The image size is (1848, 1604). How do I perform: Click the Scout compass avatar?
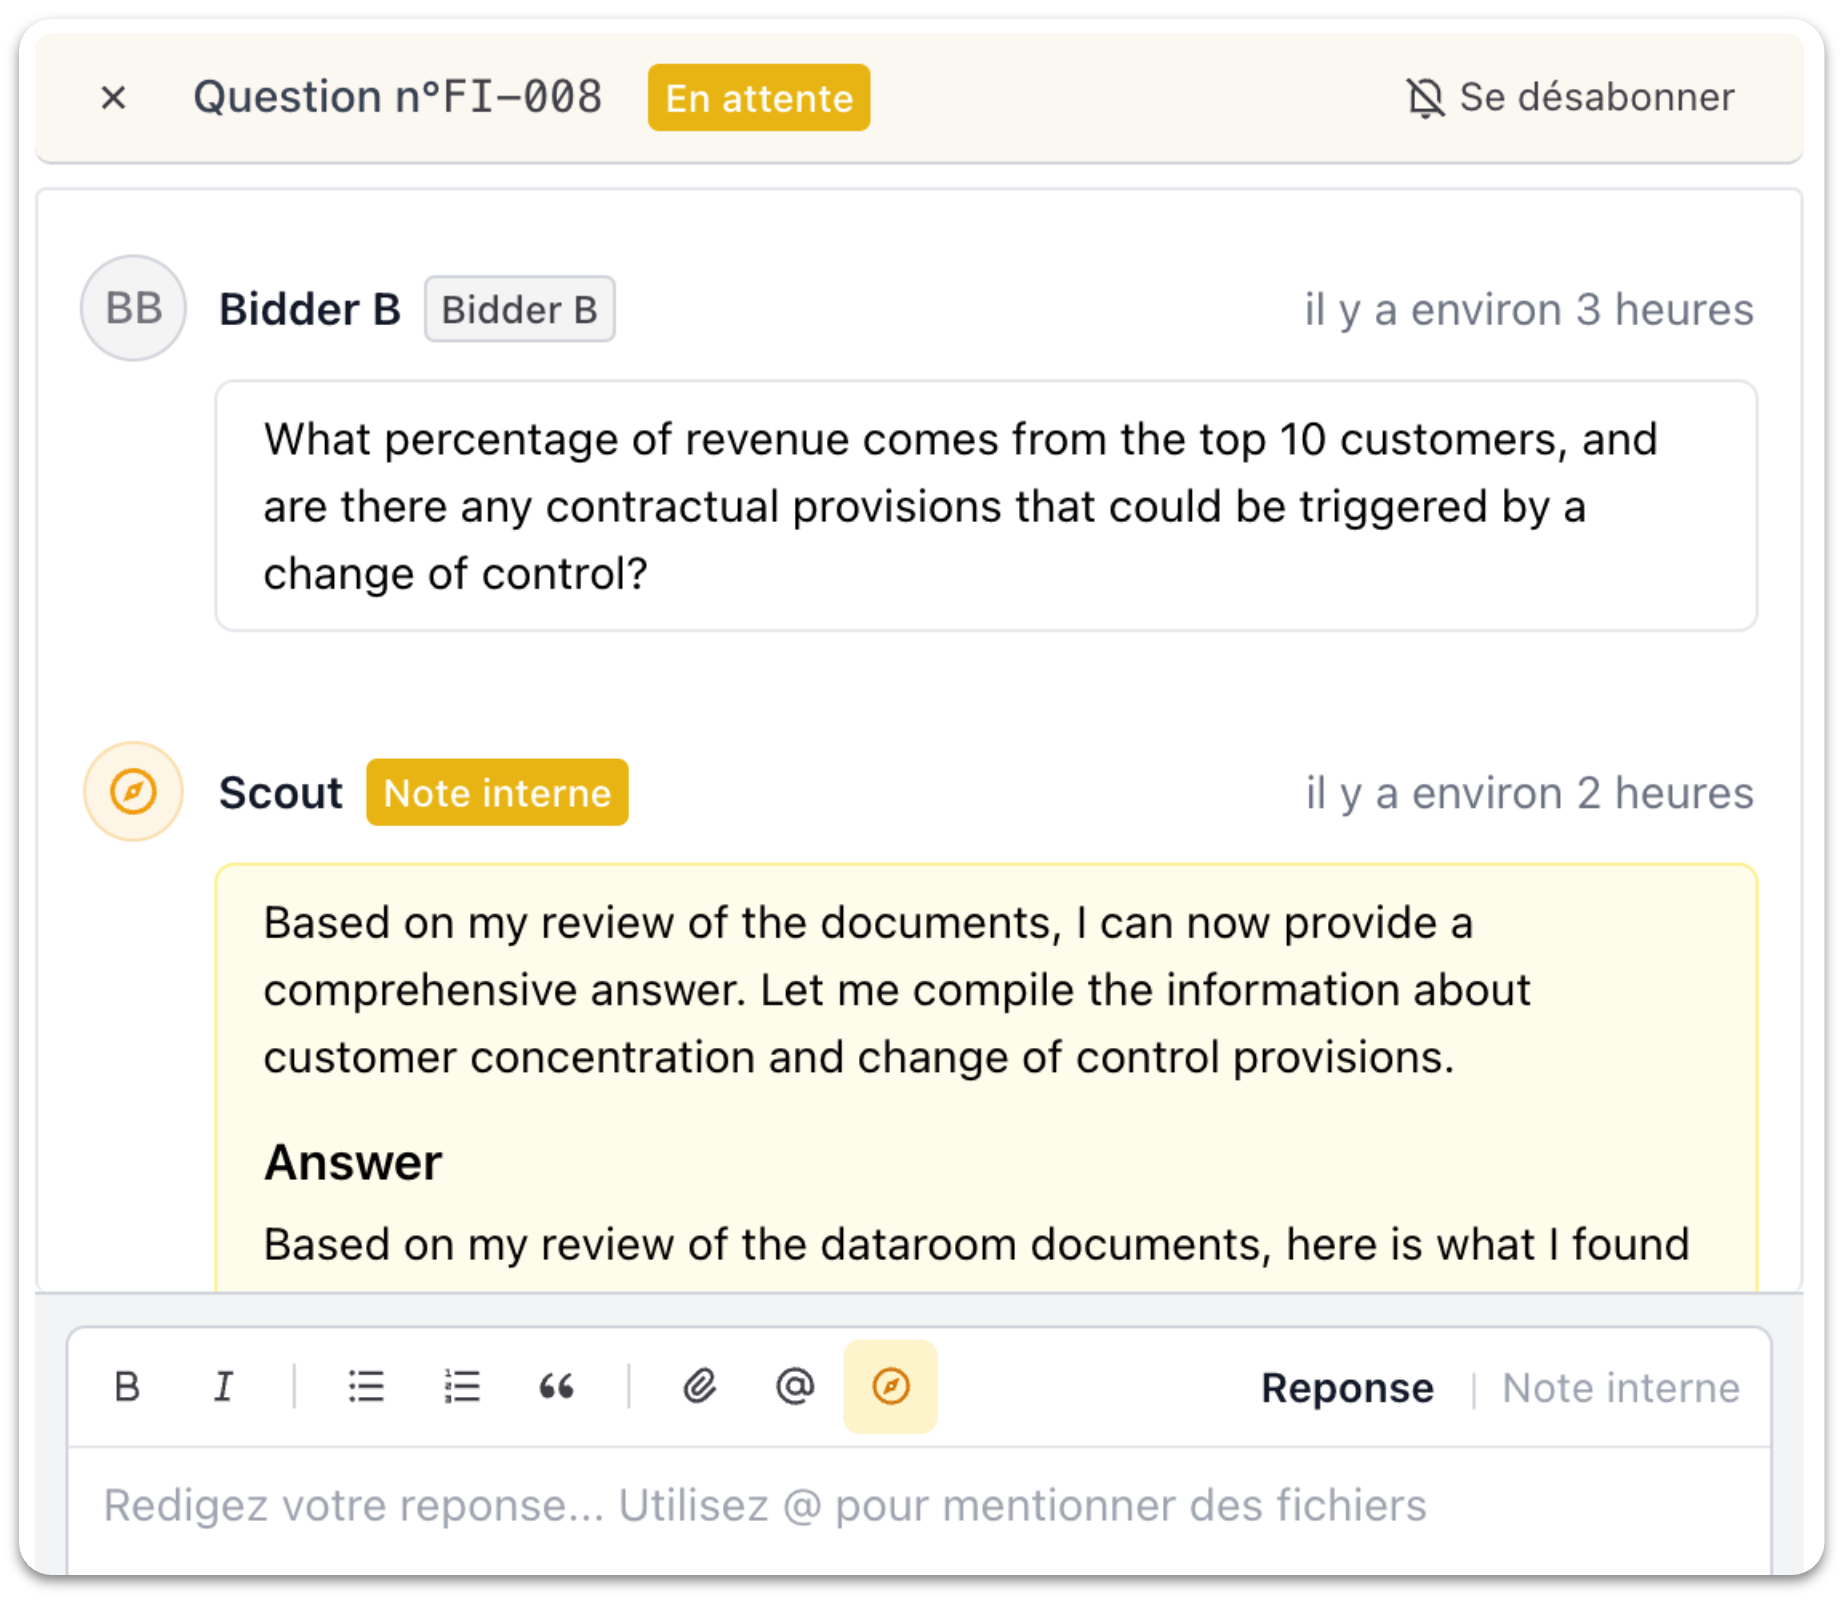pos(133,792)
